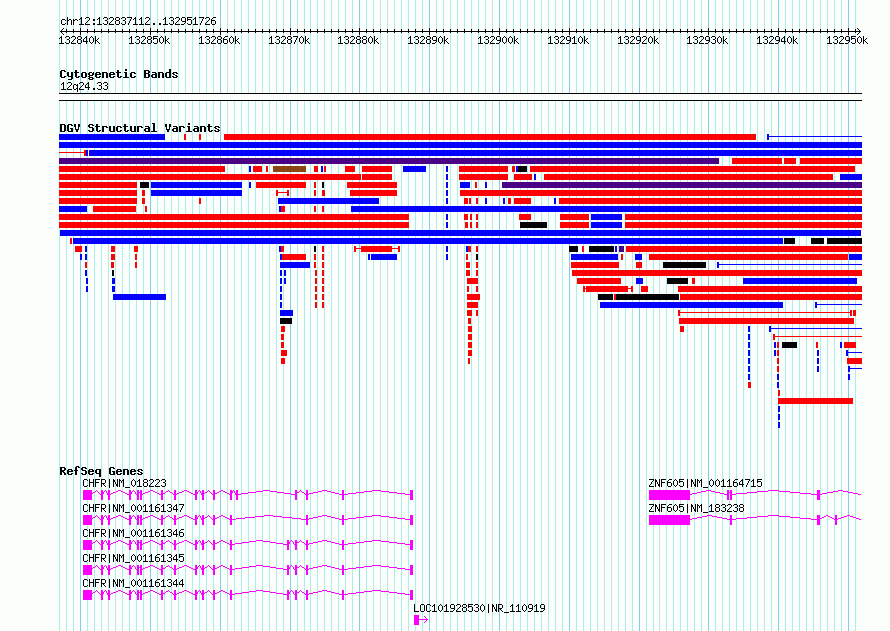This screenshot has height=631, width=890.
Task: Click the chr12:132837112..132951726 coordinate label
Action: 138,22
